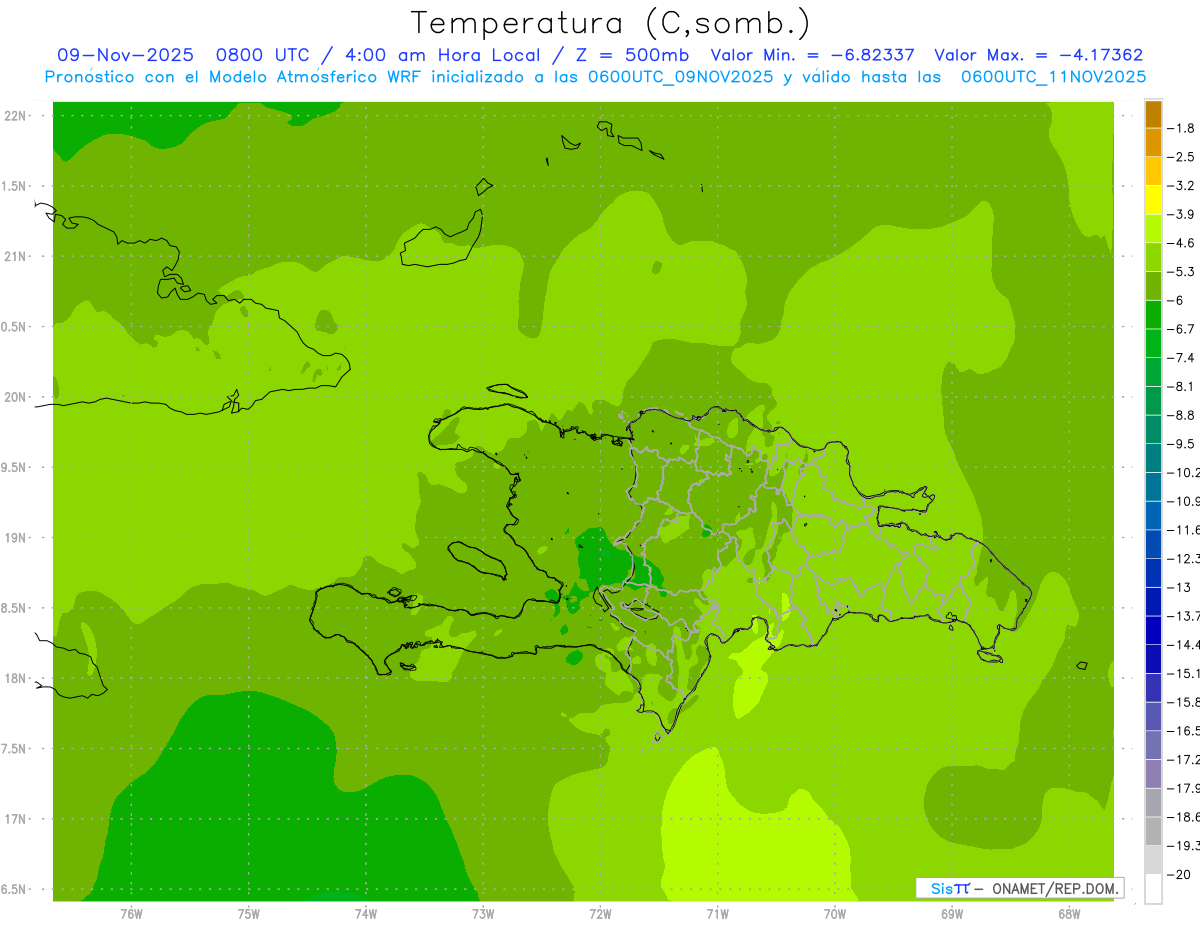Click the legend value '-18.6'
Image resolution: width=1200 pixels, height=927 pixels.
coord(1183,817)
